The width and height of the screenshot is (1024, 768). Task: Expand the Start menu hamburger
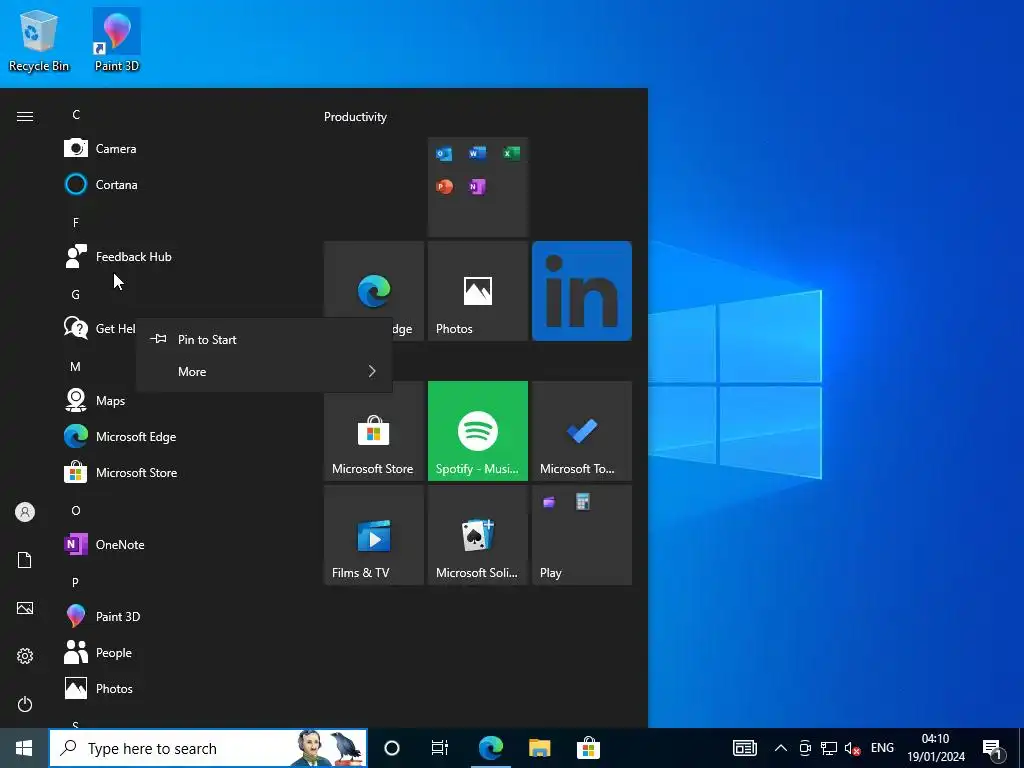coord(25,116)
